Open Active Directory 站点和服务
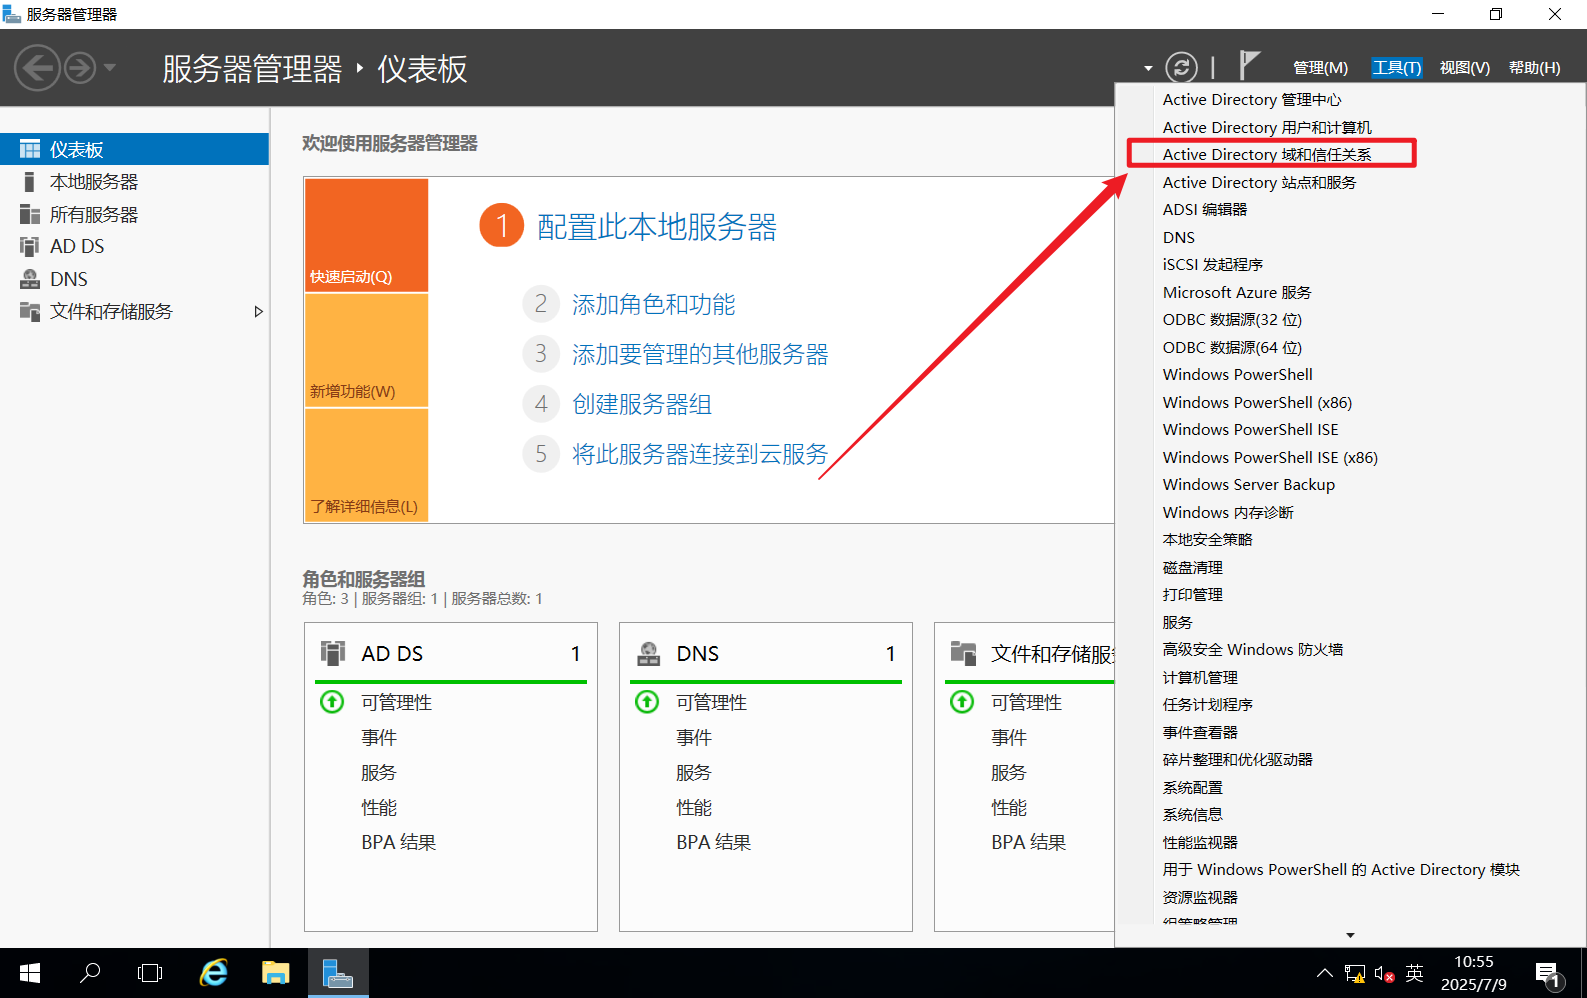The image size is (1587, 998). (x=1260, y=182)
